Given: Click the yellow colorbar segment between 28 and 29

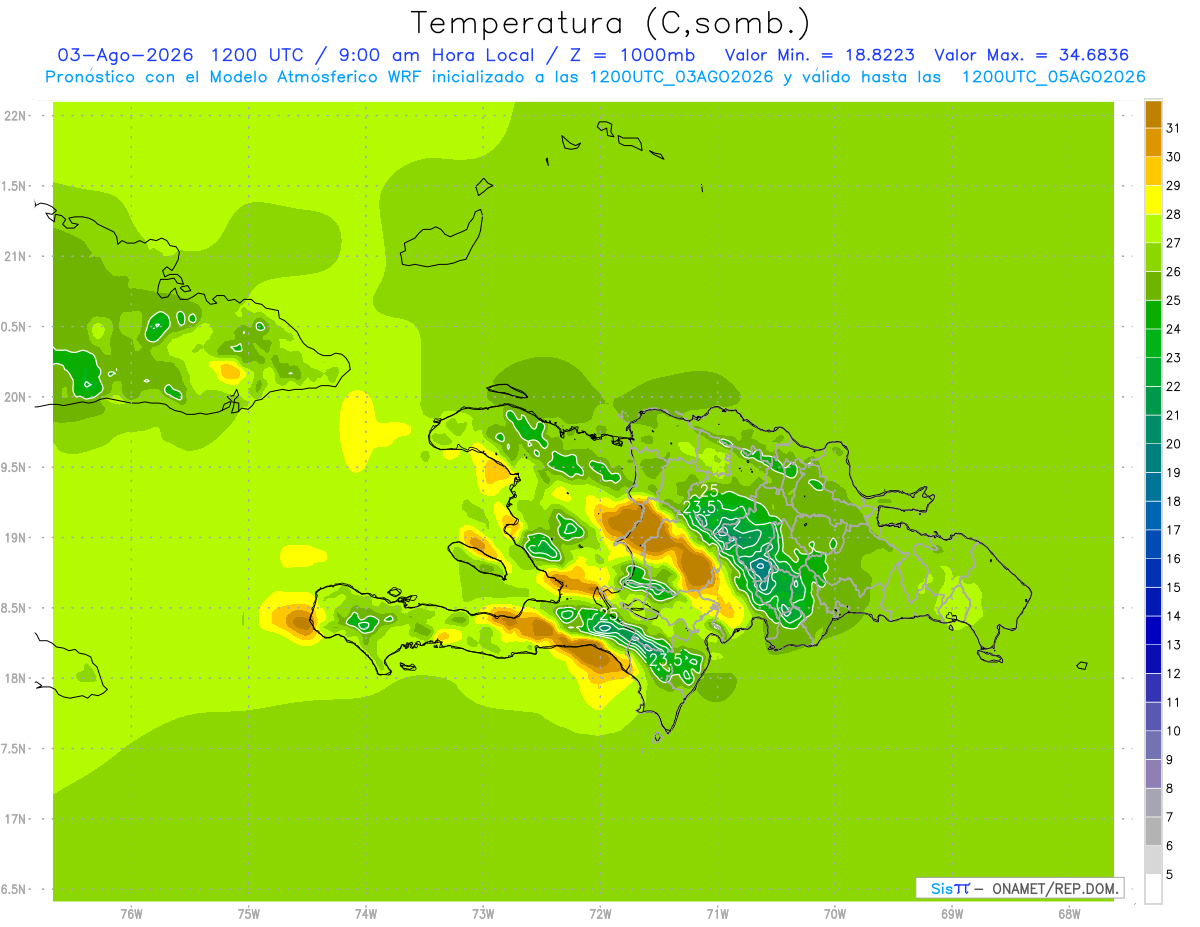Looking at the screenshot, I should point(1153,200).
